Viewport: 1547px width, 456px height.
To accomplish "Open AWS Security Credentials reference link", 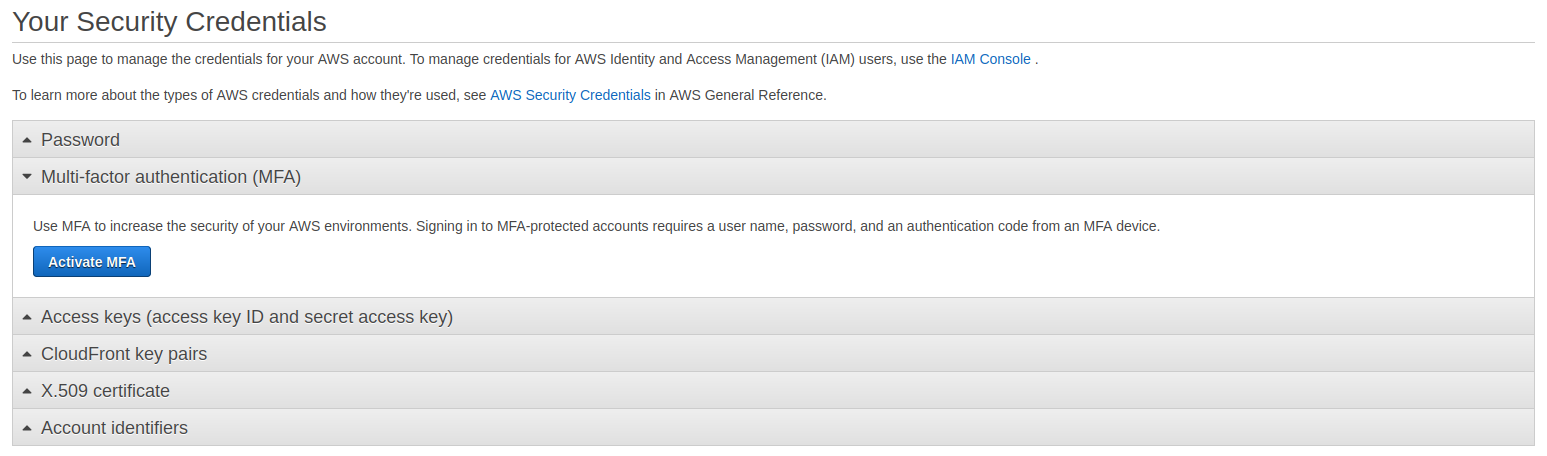I will pyautogui.click(x=570, y=96).
